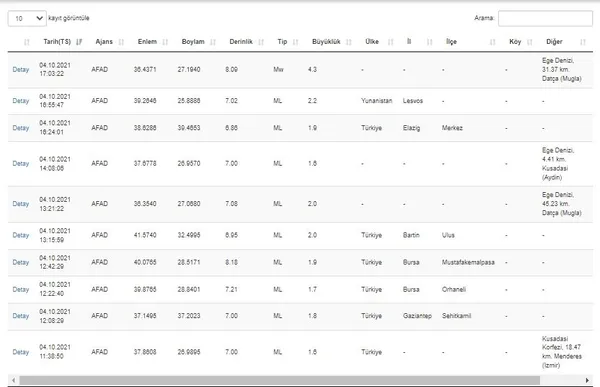Click the horizontal scrollbar right arrow
The image size is (600, 387).
(587, 380)
